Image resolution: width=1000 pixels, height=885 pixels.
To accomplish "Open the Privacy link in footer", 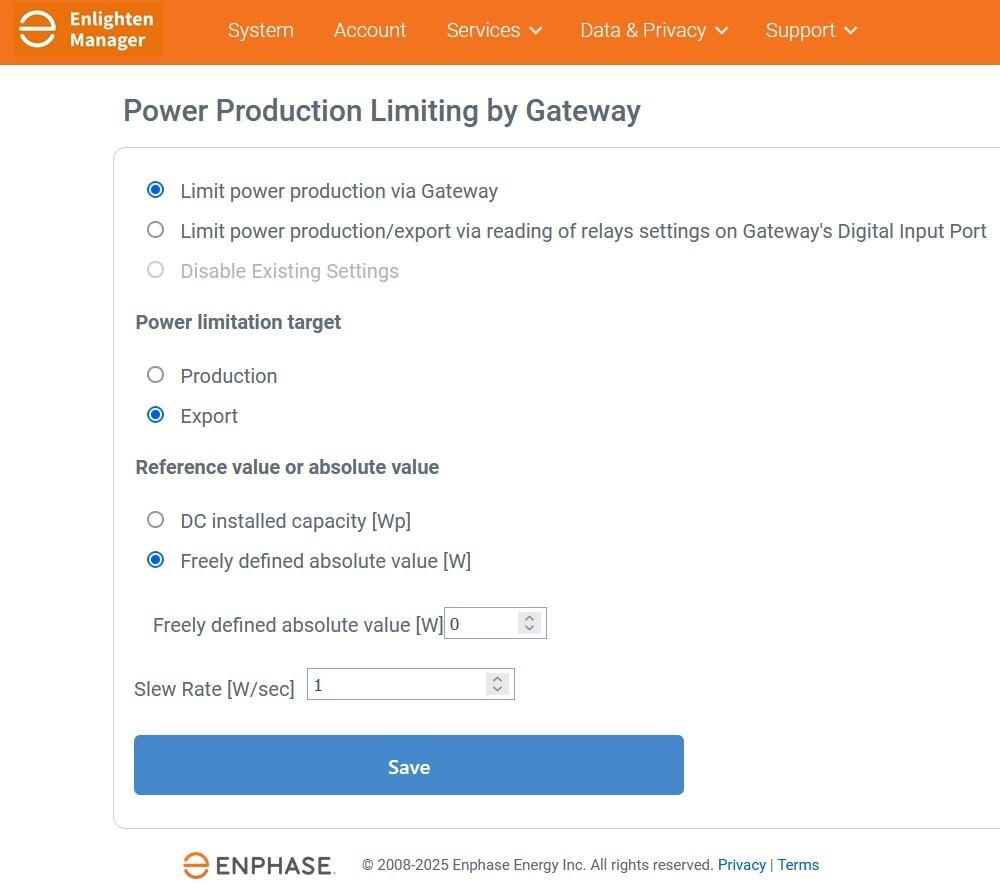I will [x=742, y=865].
